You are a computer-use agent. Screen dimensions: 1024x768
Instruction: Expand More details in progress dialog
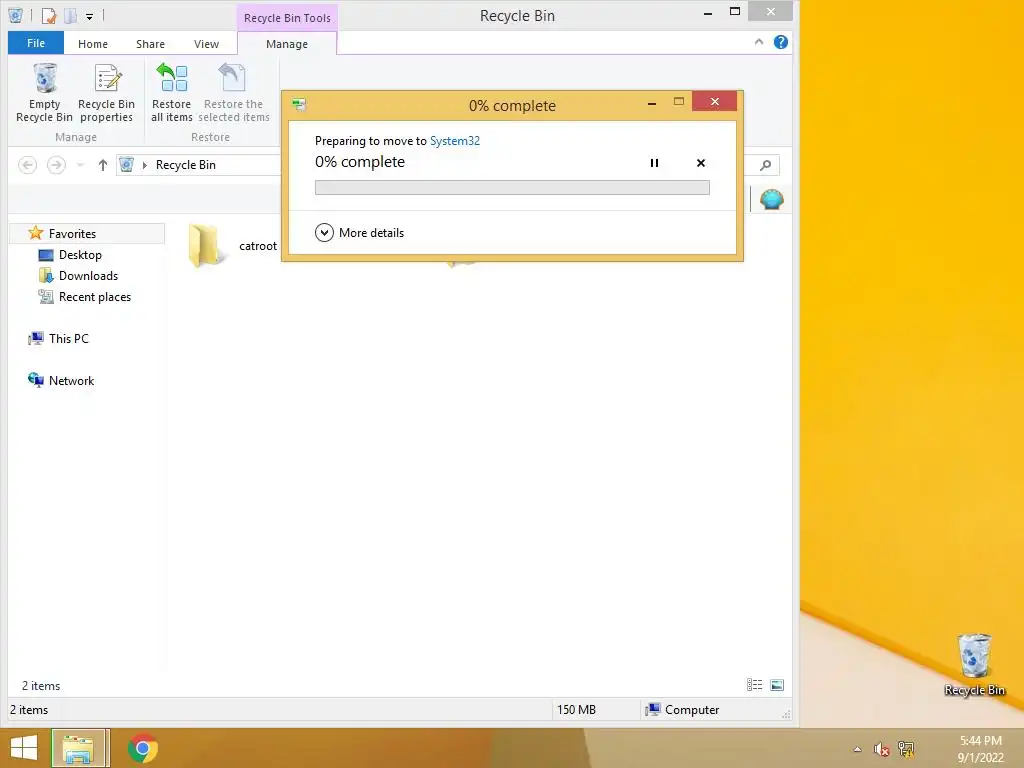point(359,232)
